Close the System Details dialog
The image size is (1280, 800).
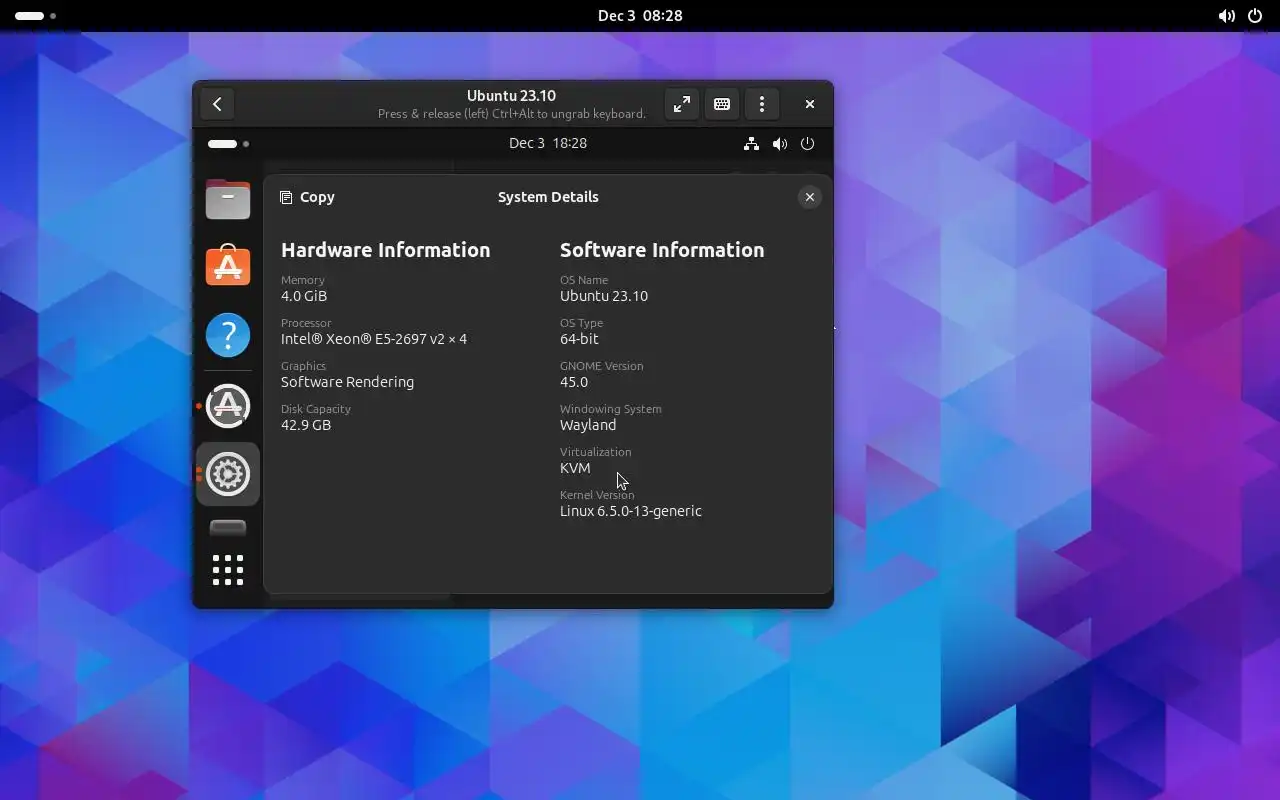[x=810, y=197]
